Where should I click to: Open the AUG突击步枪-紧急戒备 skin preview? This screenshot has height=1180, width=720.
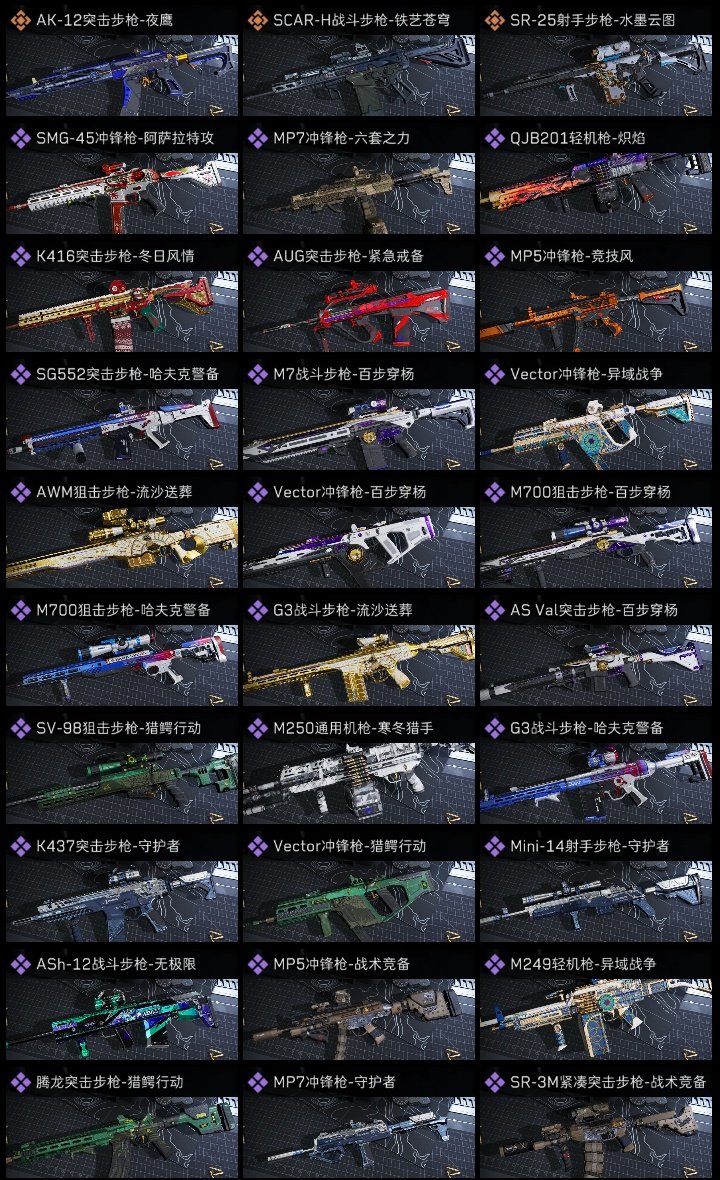point(359,312)
